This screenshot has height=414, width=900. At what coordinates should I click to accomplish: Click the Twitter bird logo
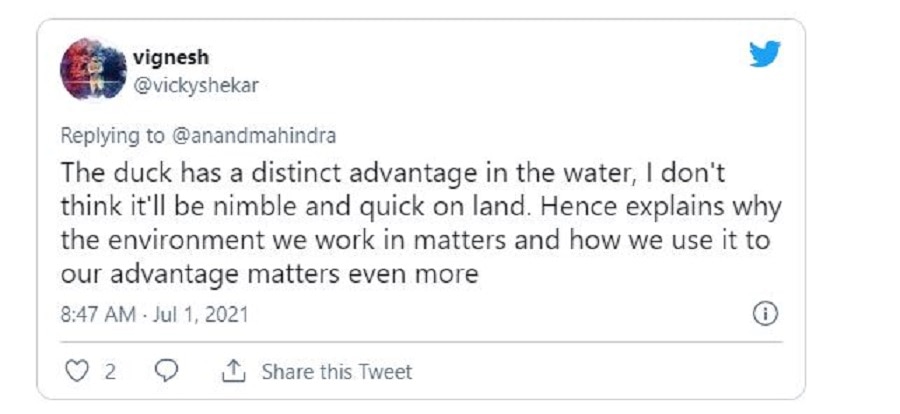tap(764, 56)
